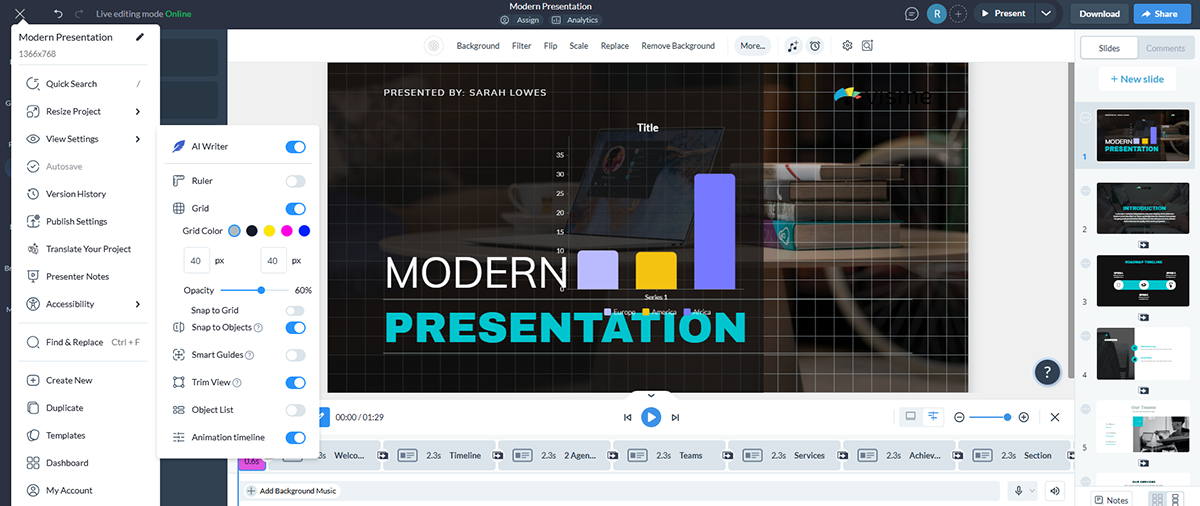Enable the Object List toggle
Viewport: 1200px width, 506px height.
coord(295,410)
